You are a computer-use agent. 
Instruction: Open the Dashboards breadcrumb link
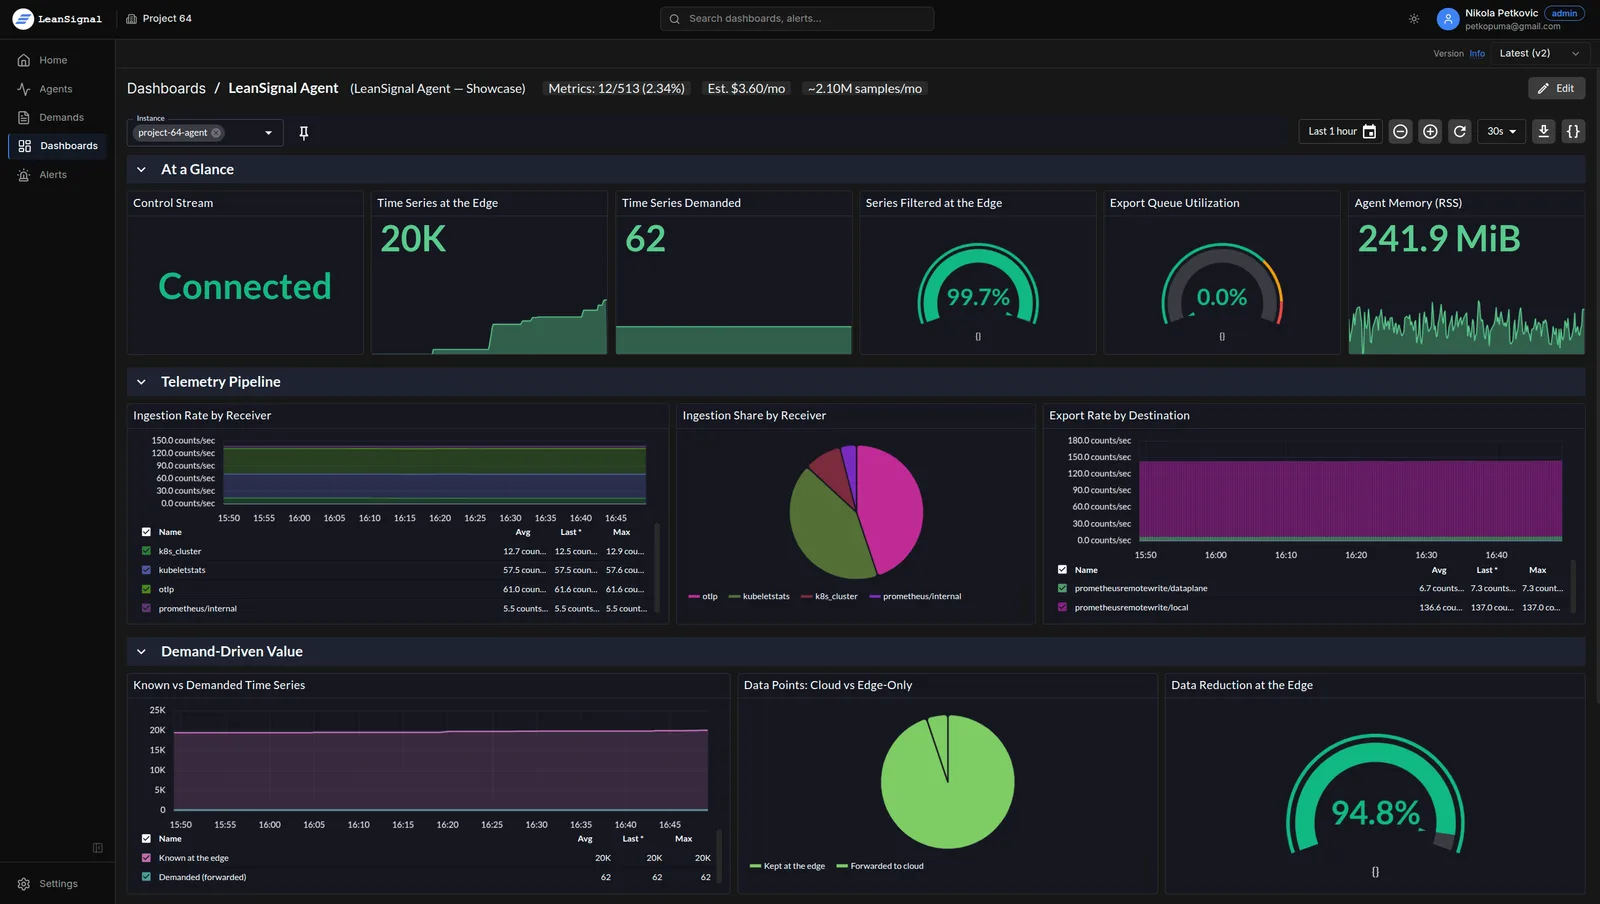(x=166, y=89)
